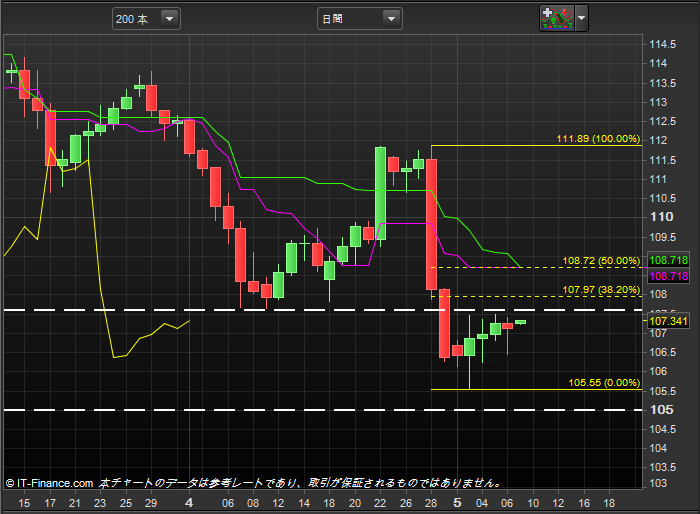
Task: Click the IT-Finance.com copyright text
Action: 49,483
